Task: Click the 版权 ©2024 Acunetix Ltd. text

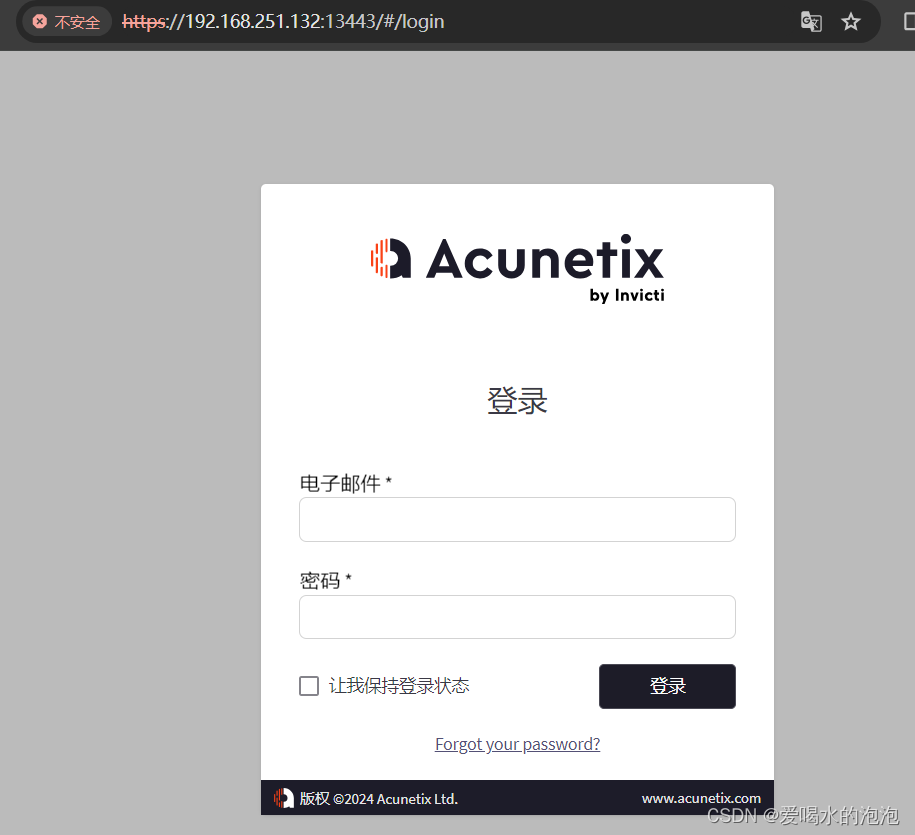Action: coord(379,798)
